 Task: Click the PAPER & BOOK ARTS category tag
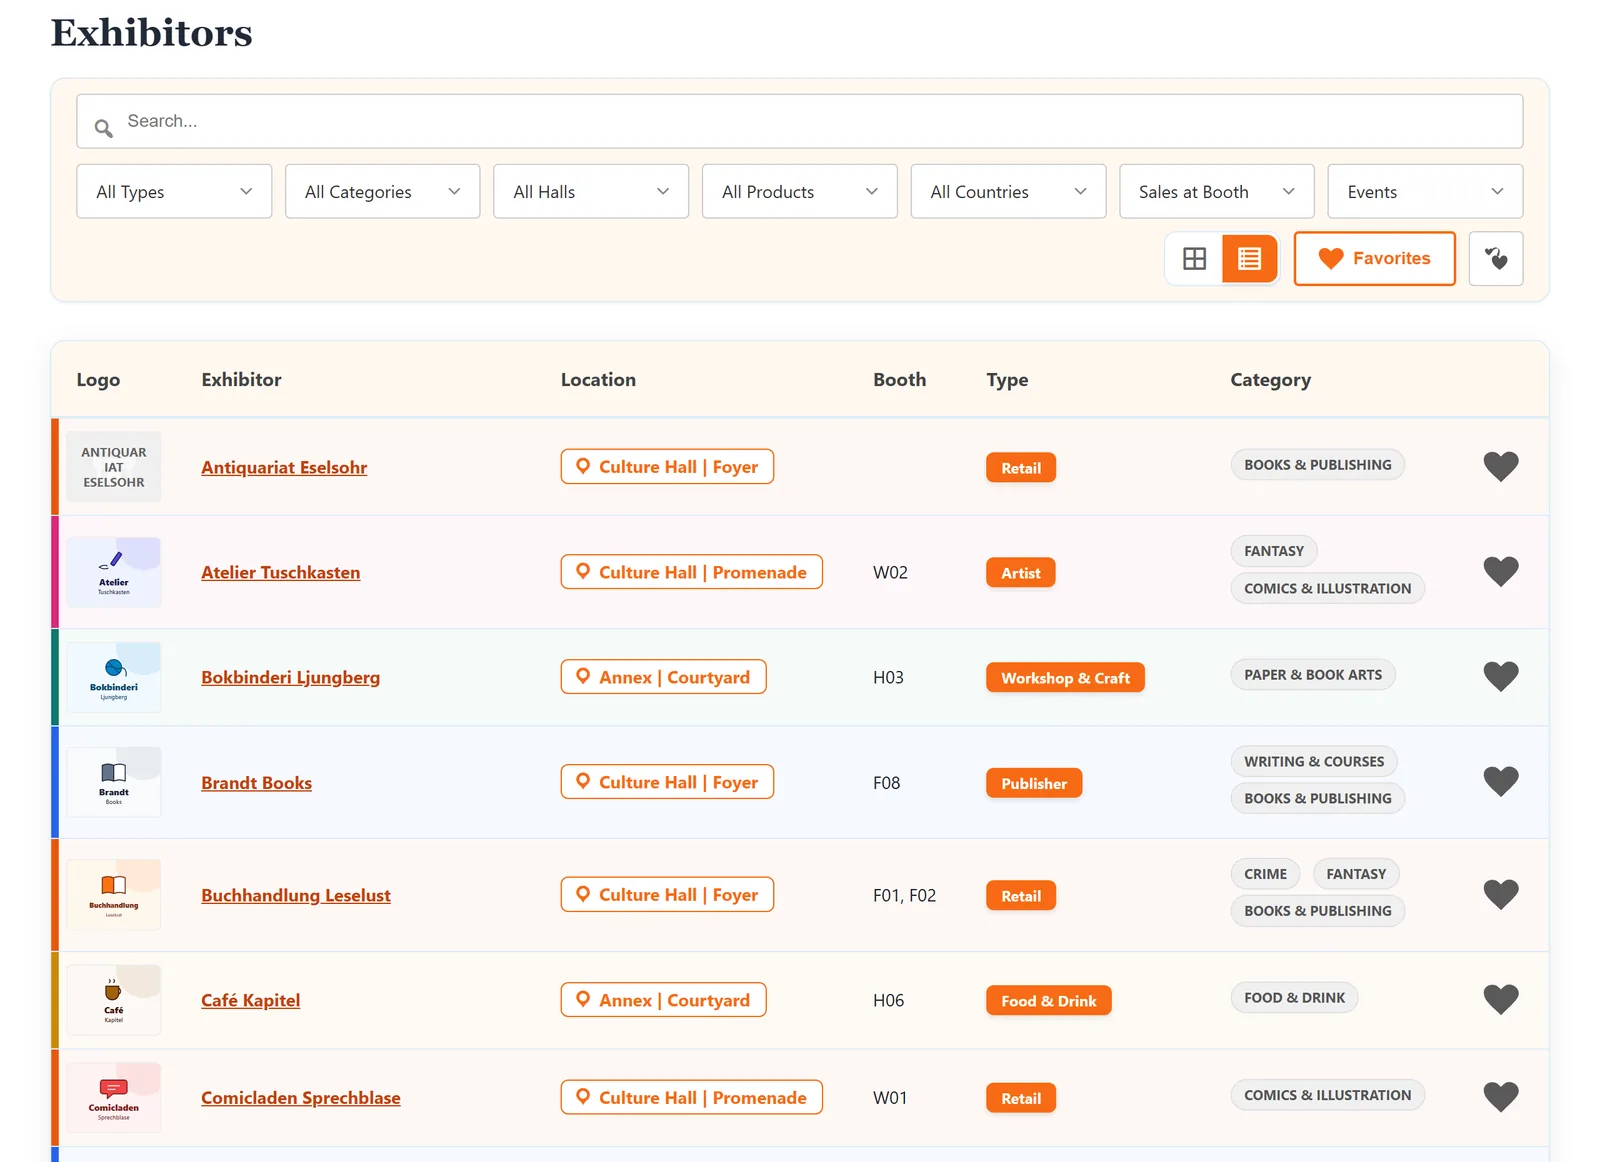[x=1313, y=675]
